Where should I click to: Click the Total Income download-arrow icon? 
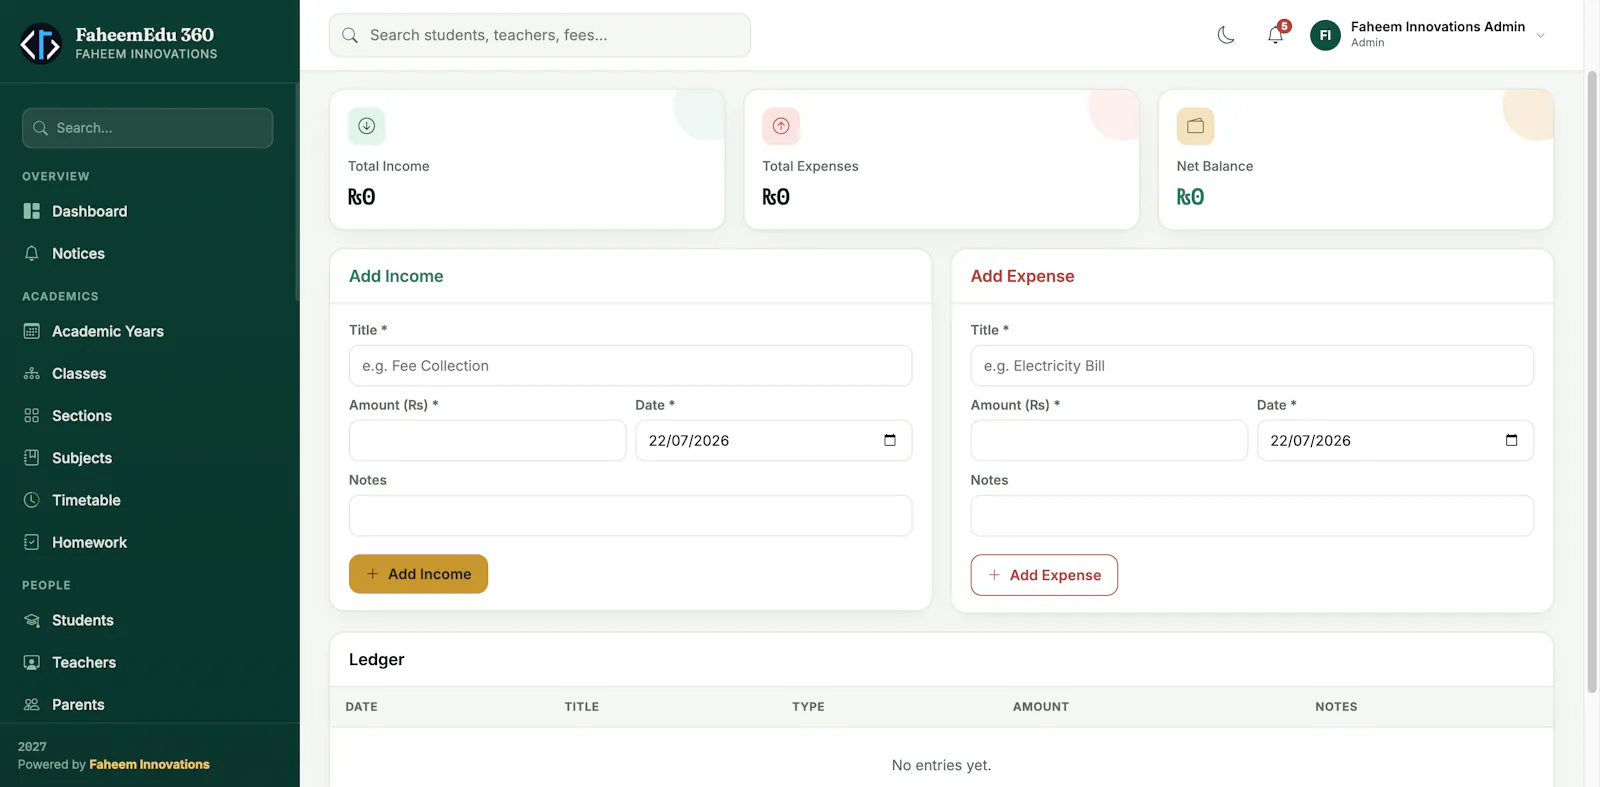(x=367, y=126)
